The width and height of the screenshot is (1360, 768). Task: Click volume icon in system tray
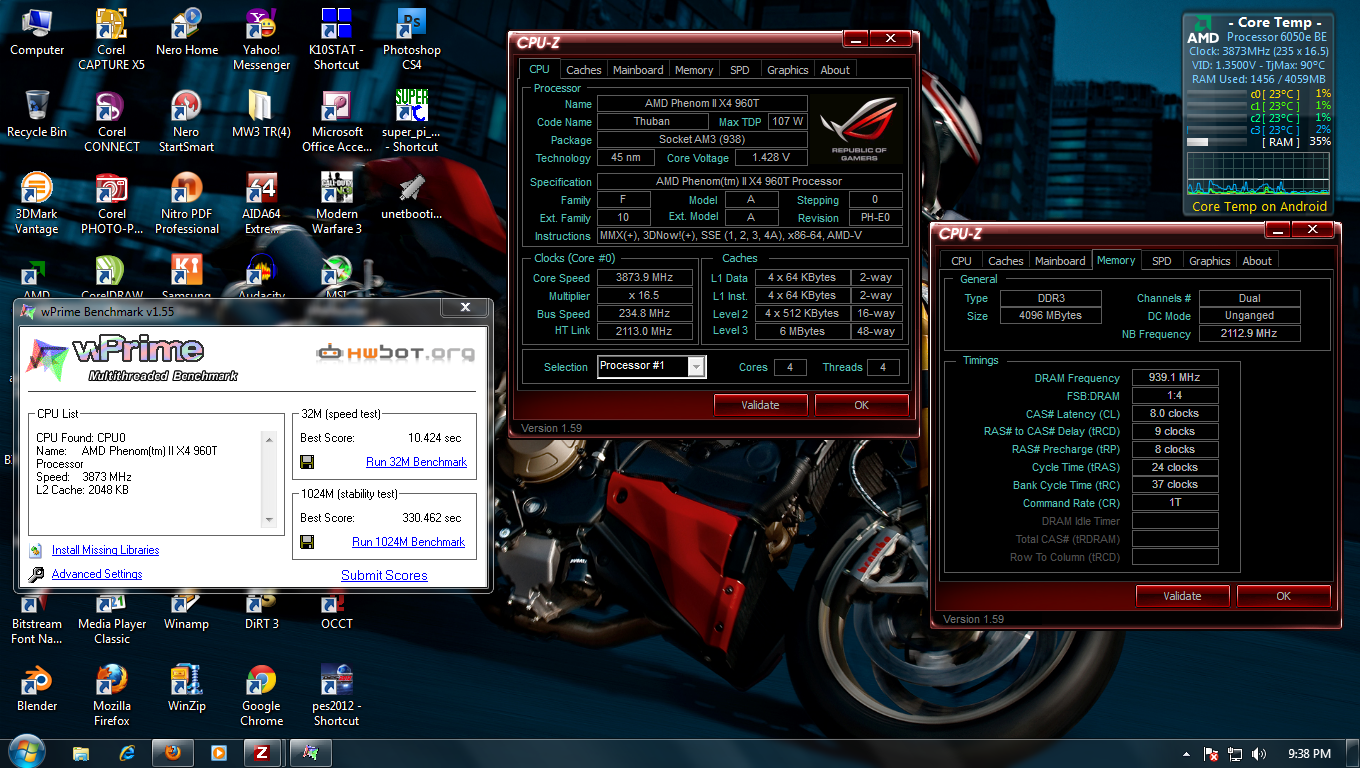[x=1258, y=754]
